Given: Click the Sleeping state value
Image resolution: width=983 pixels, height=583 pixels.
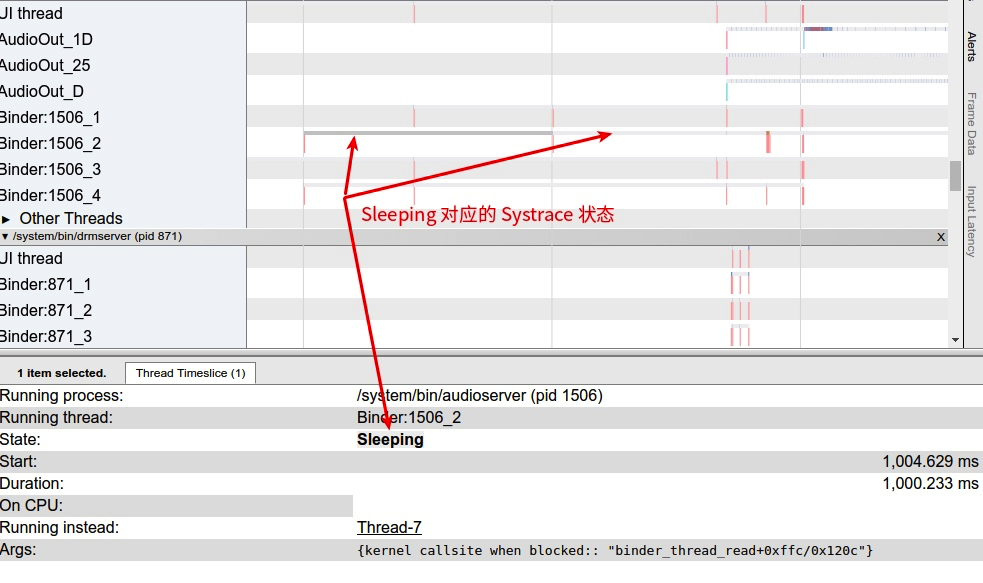Looking at the screenshot, I should click(390, 439).
